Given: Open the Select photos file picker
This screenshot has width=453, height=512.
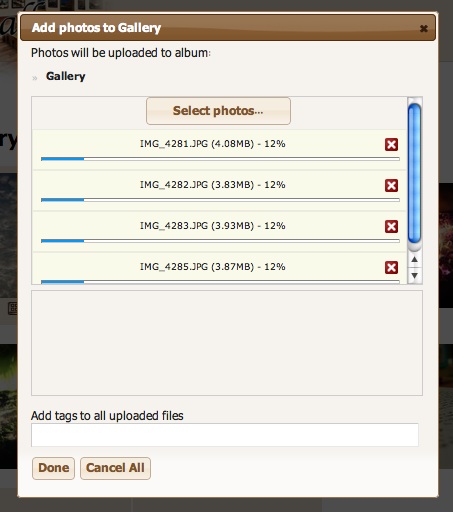Looking at the screenshot, I should [x=218, y=111].
